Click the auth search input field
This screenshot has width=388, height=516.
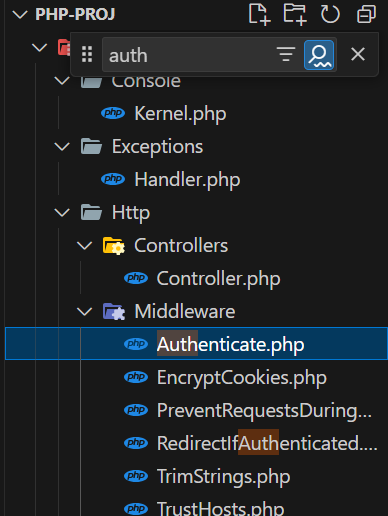coord(188,55)
